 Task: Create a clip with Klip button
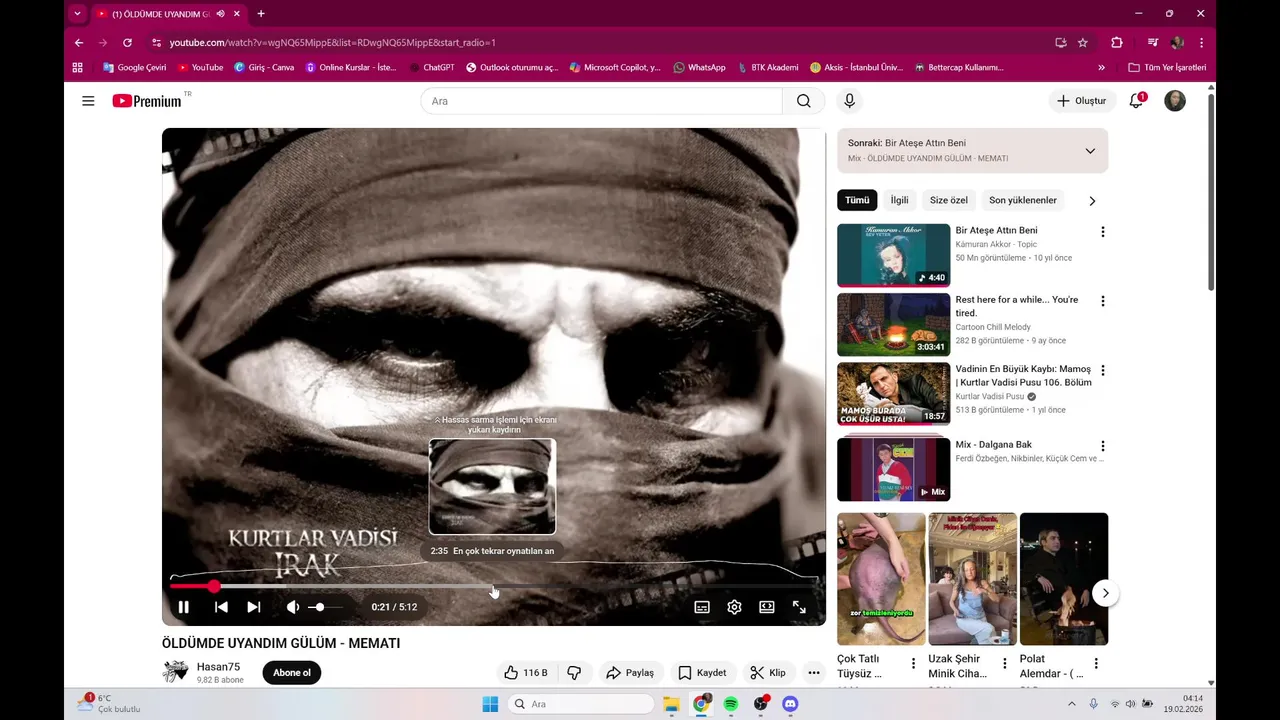click(x=768, y=673)
